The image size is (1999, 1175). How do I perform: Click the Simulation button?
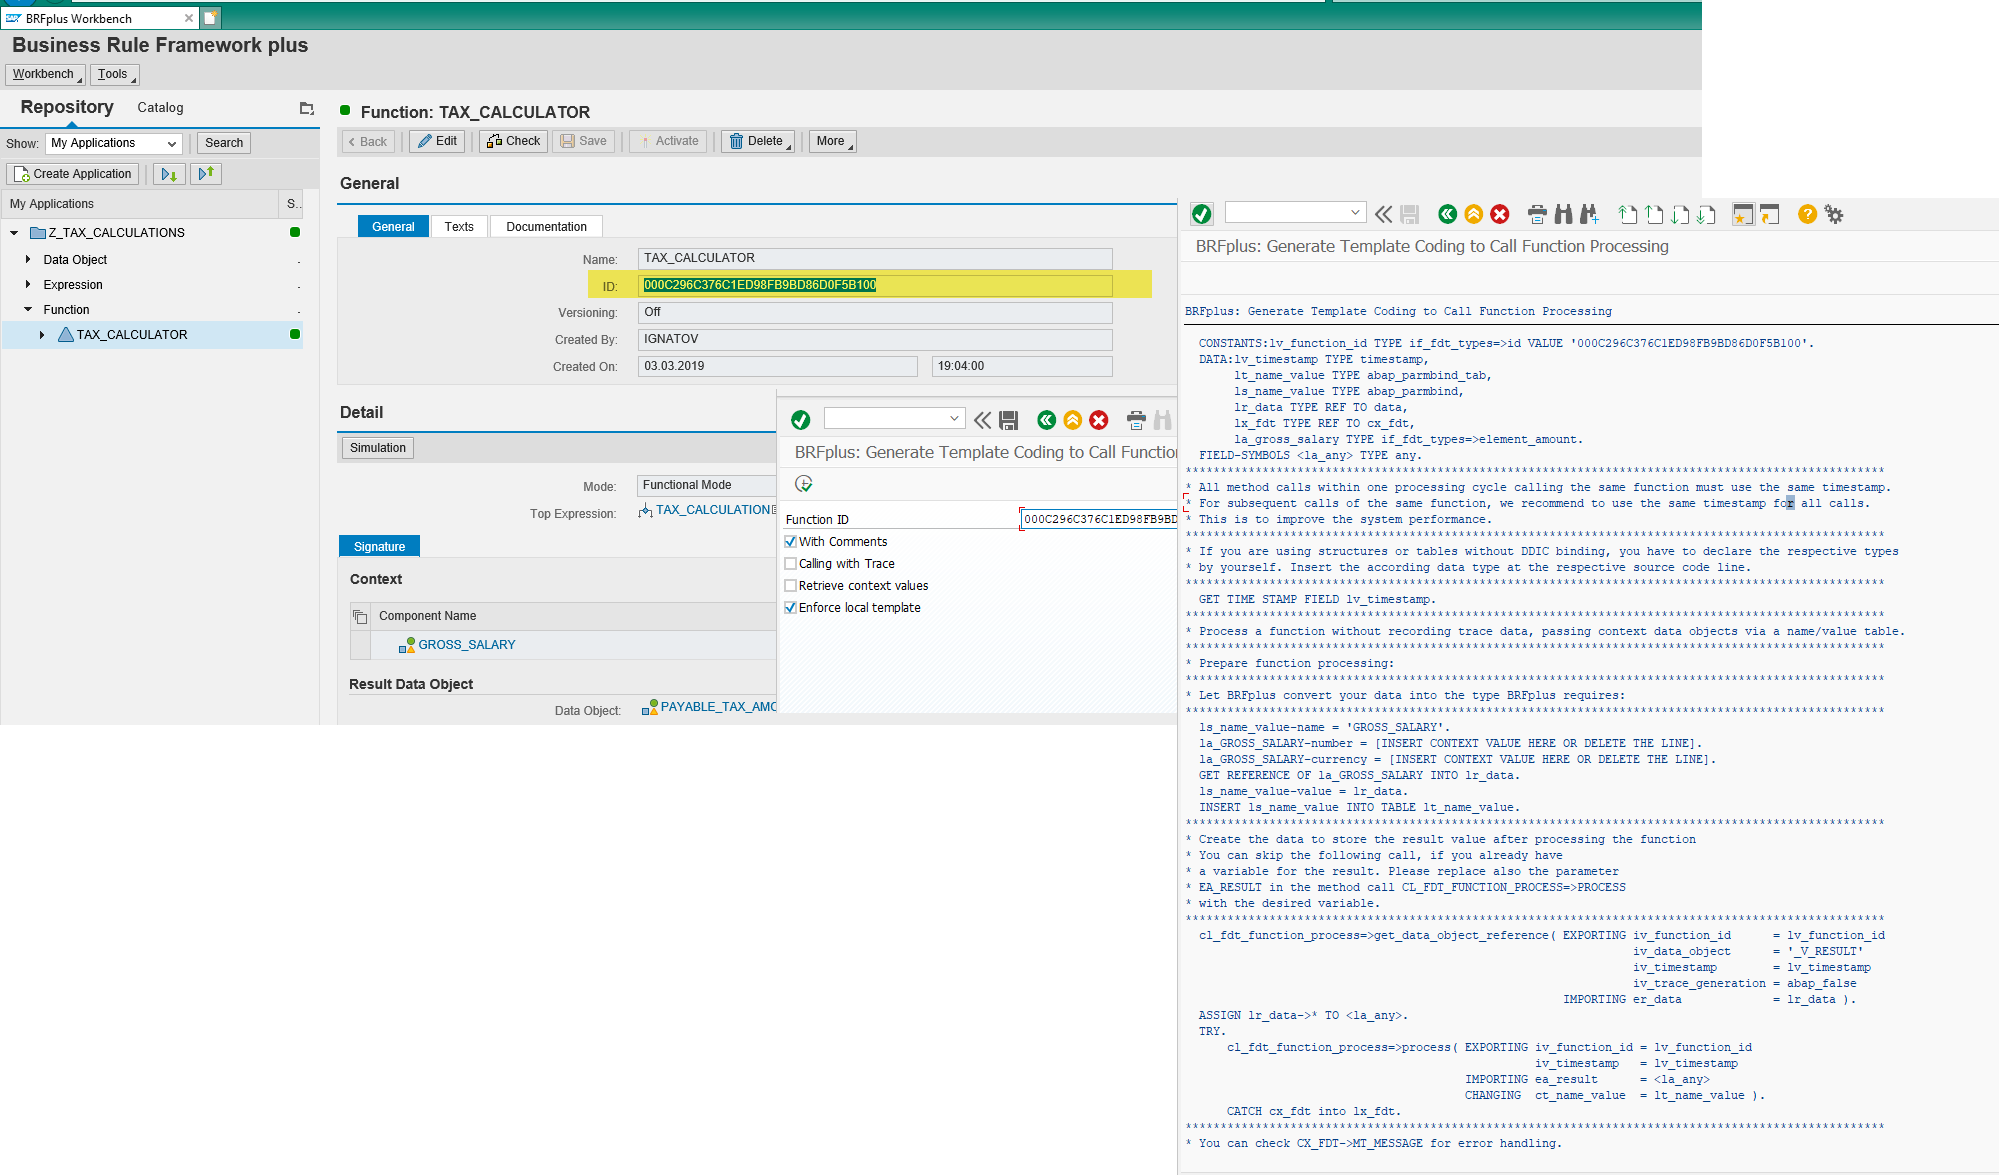click(378, 448)
